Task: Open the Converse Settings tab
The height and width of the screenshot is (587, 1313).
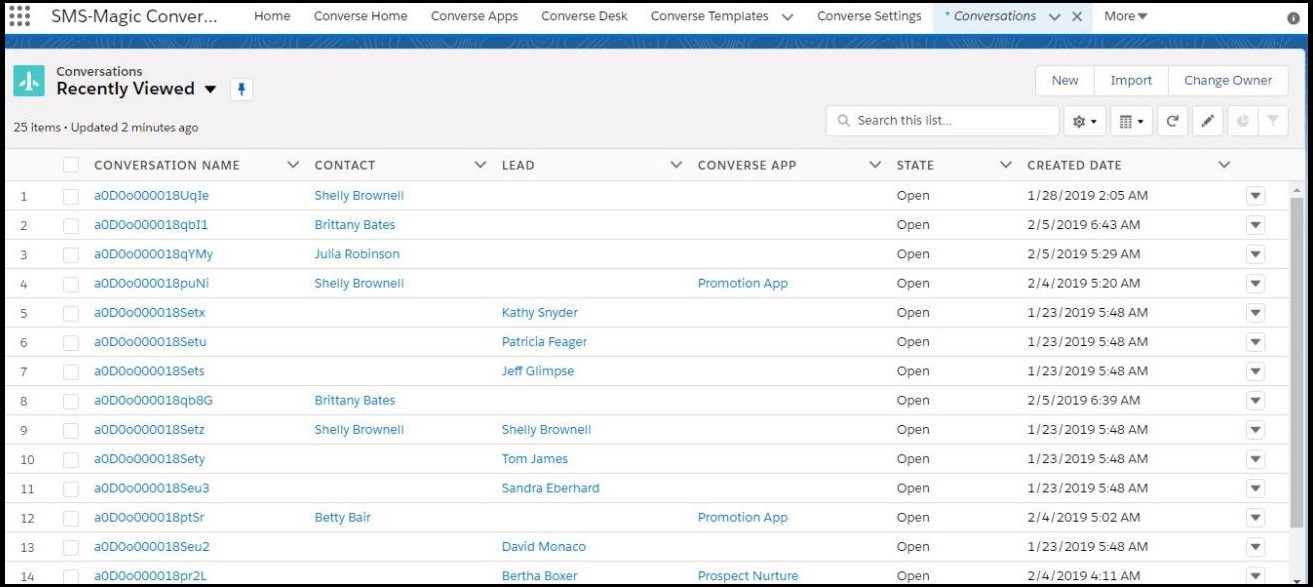Action: (869, 16)
